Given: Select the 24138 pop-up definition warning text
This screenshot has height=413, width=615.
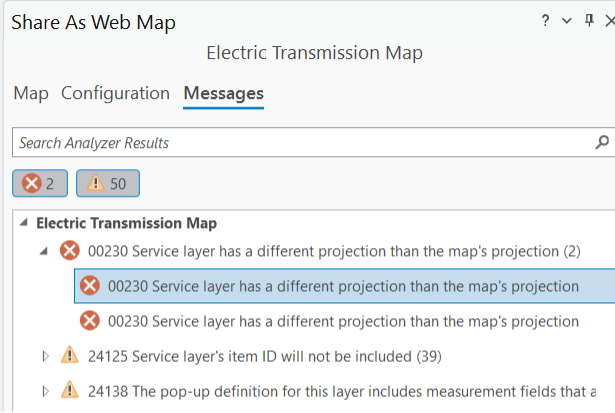Looking at the screenshot, I should 342,390.
